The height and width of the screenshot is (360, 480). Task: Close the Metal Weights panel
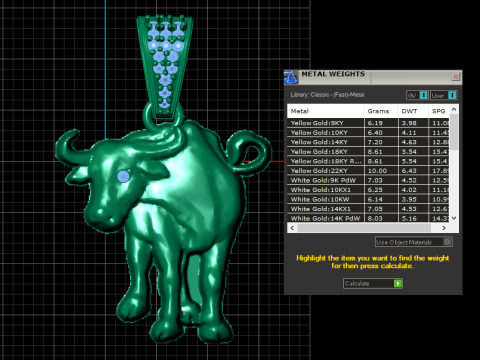455,77
